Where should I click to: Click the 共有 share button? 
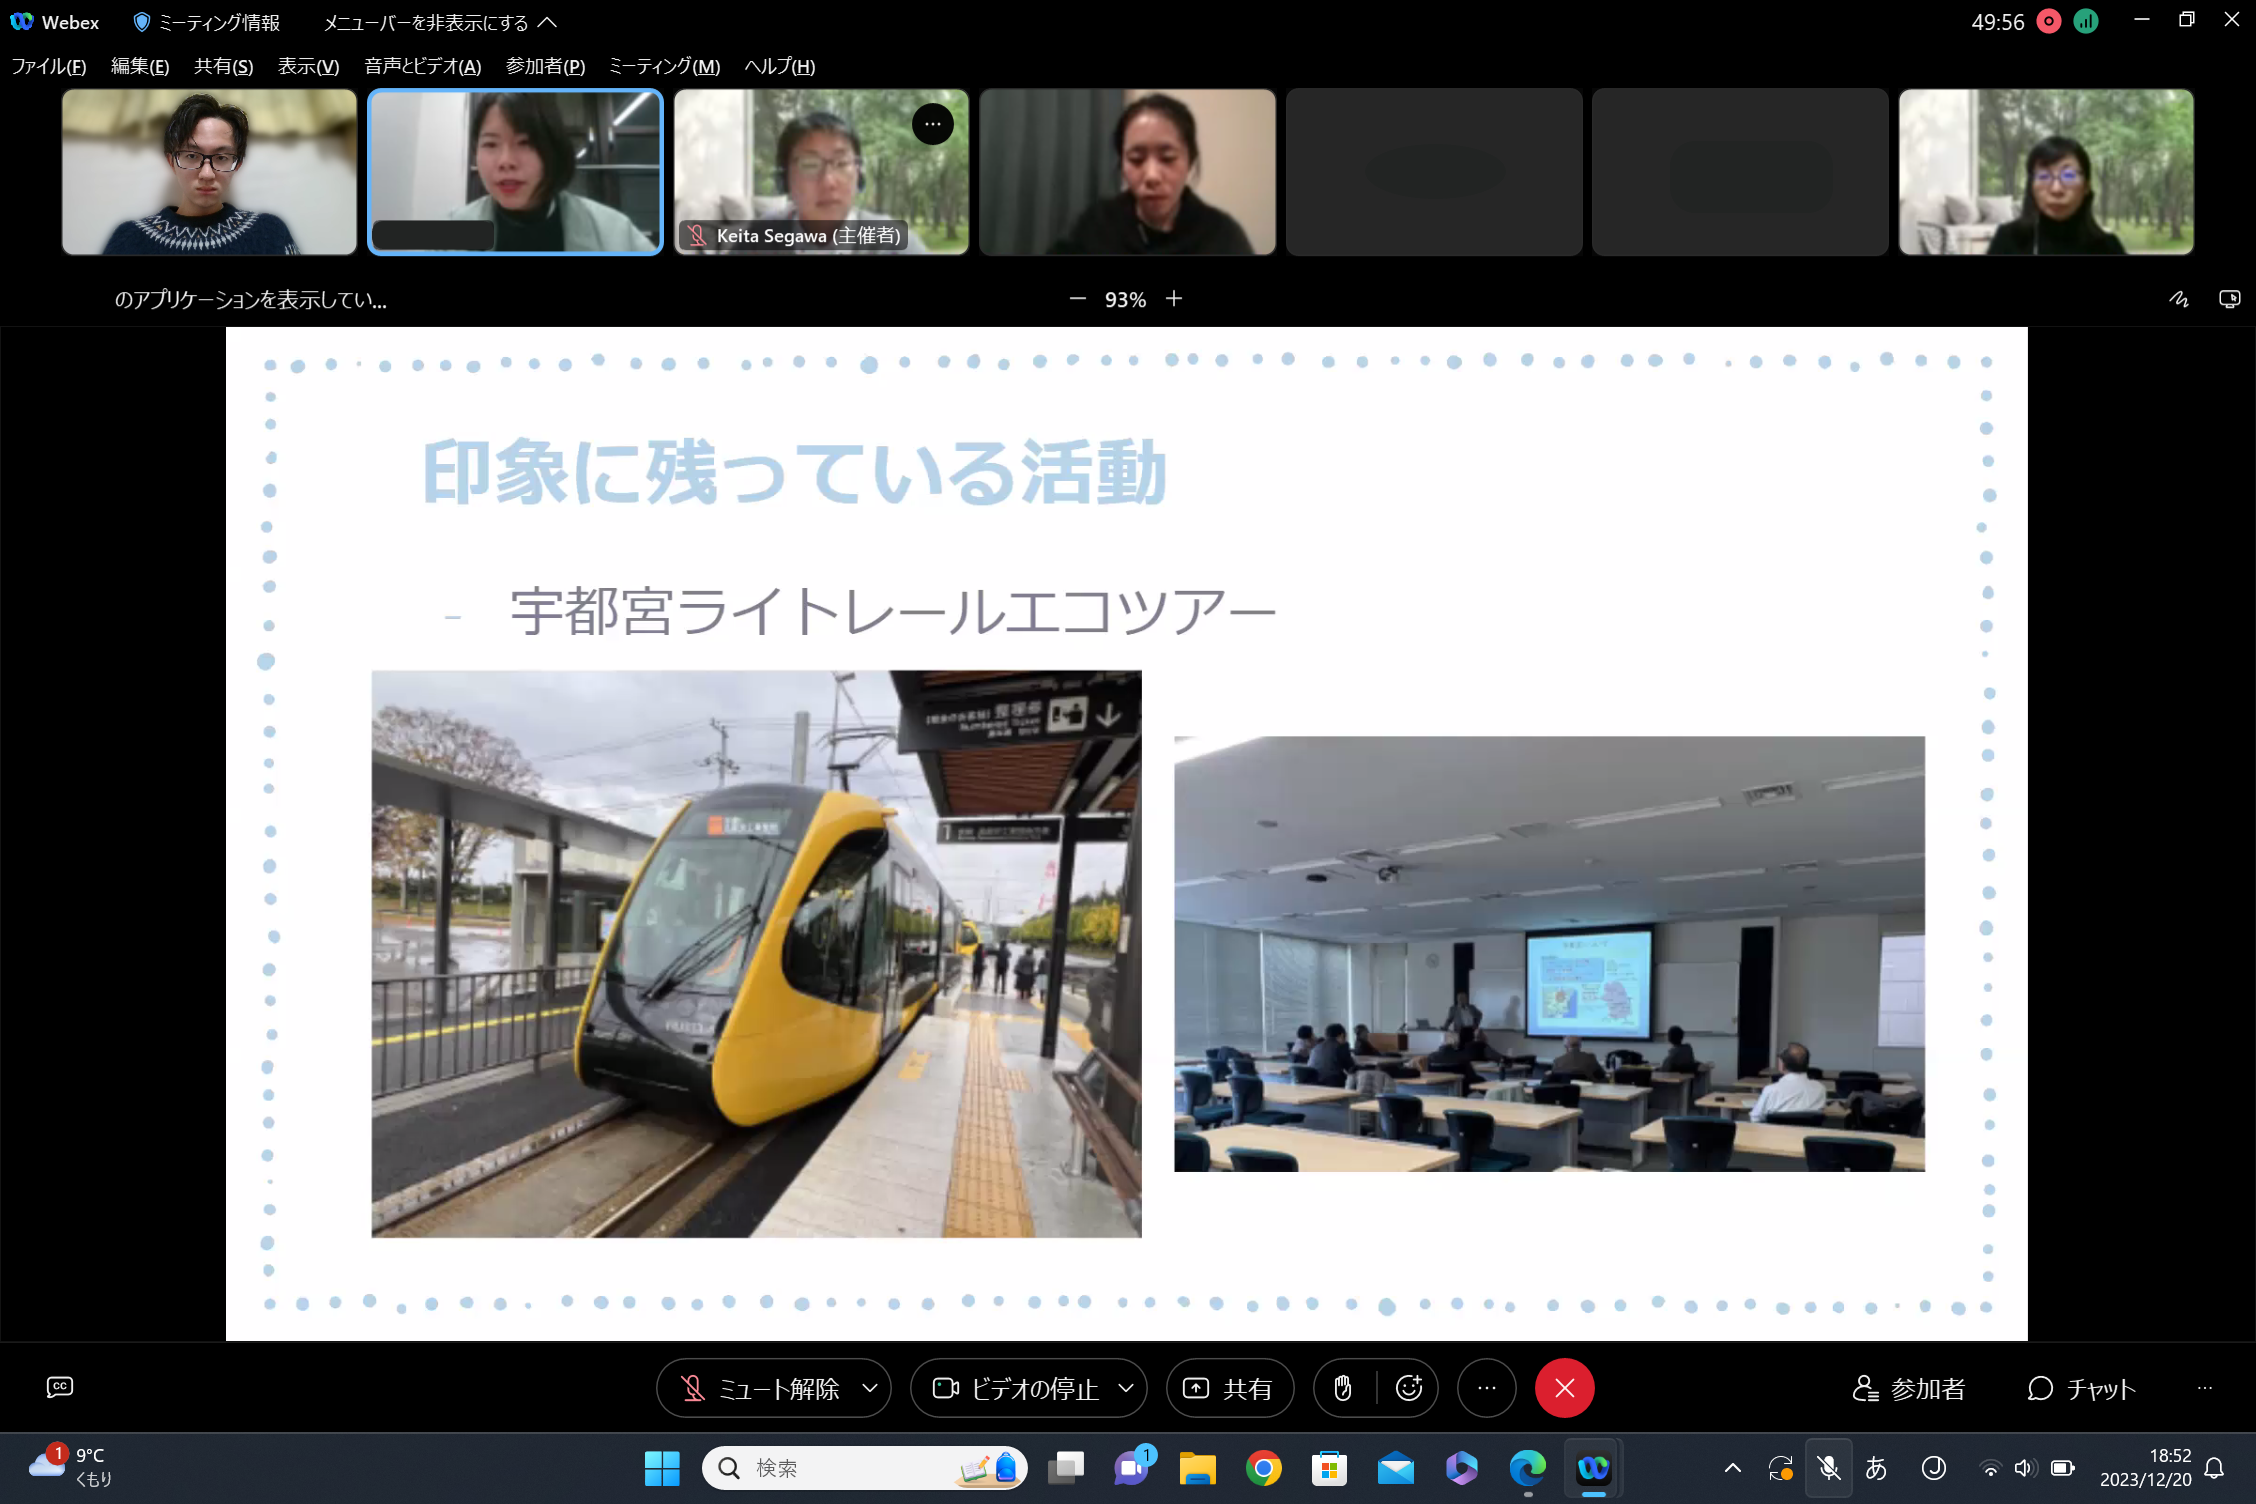[x=1229, y=1388]
